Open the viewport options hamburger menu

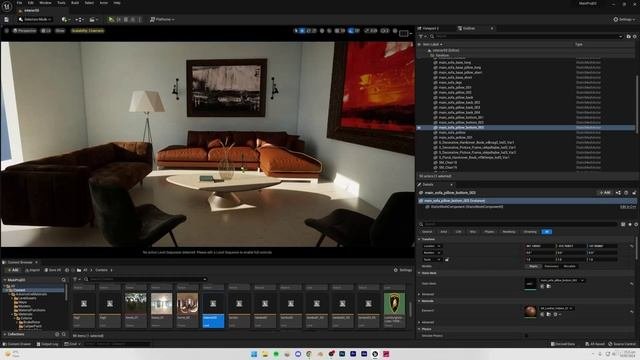coord(7,31)
